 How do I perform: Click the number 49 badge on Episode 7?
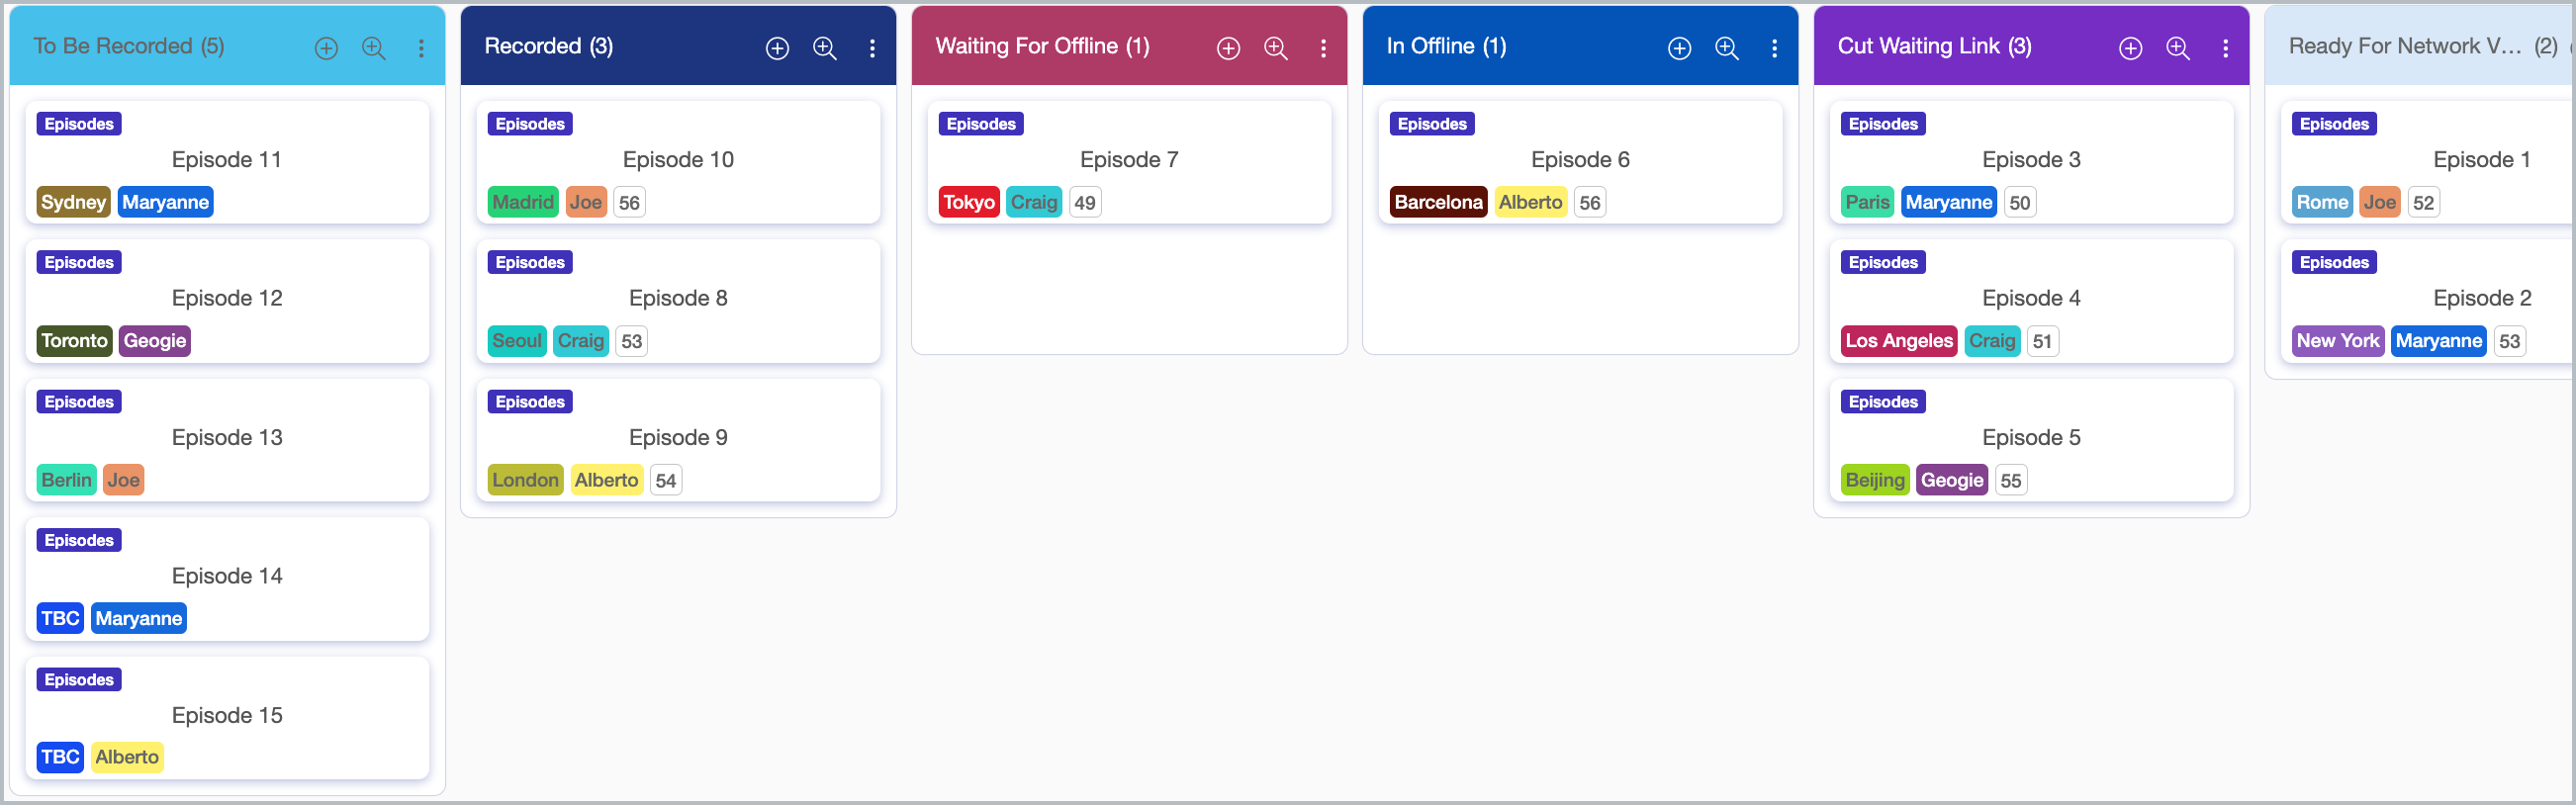(1085, 202)
